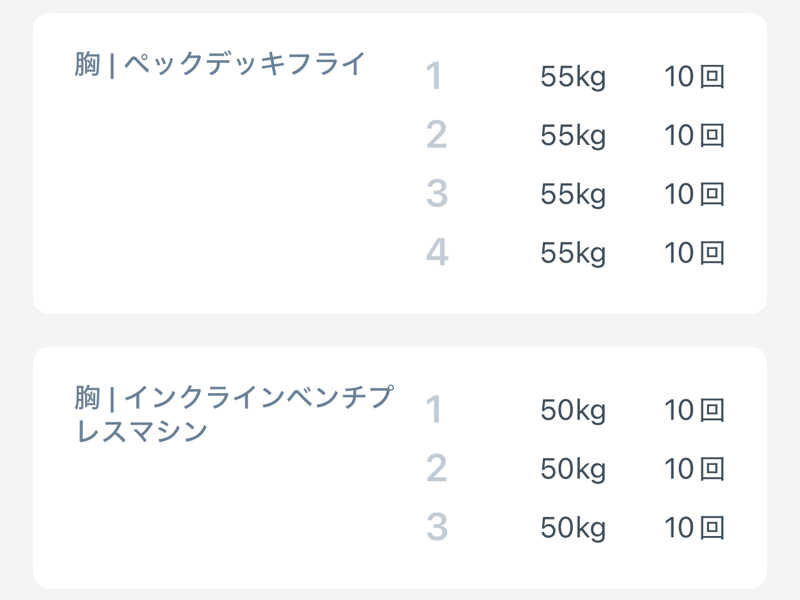Screen dimensions: 800x600
Task: Tap the 55kg weight in ペックデッキフライ set 2
Action: tap(573, 135)
